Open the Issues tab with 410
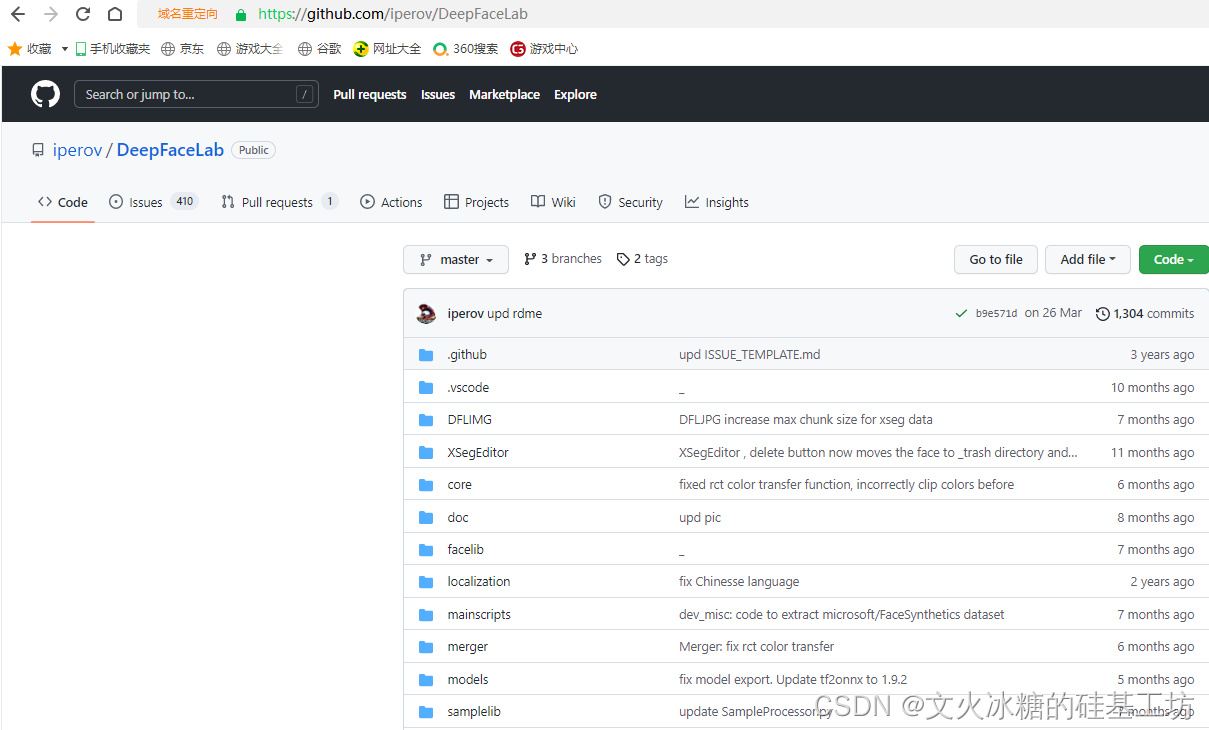The width and height of the screenshot is (1209, 730). tap(154, 202)
